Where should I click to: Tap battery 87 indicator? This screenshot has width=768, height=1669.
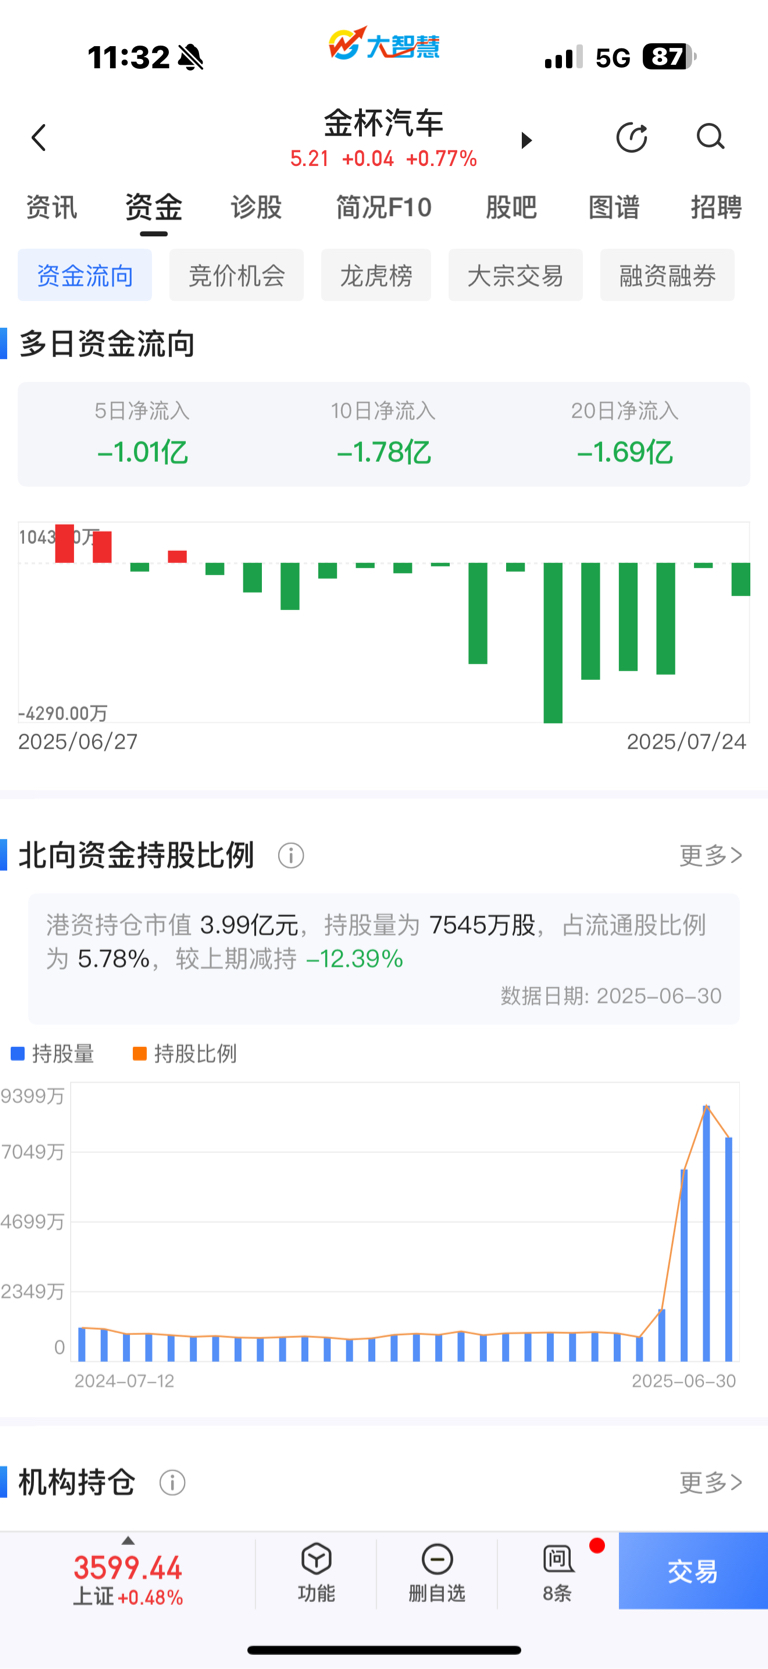pyautogui.click(x=669, y=57)
